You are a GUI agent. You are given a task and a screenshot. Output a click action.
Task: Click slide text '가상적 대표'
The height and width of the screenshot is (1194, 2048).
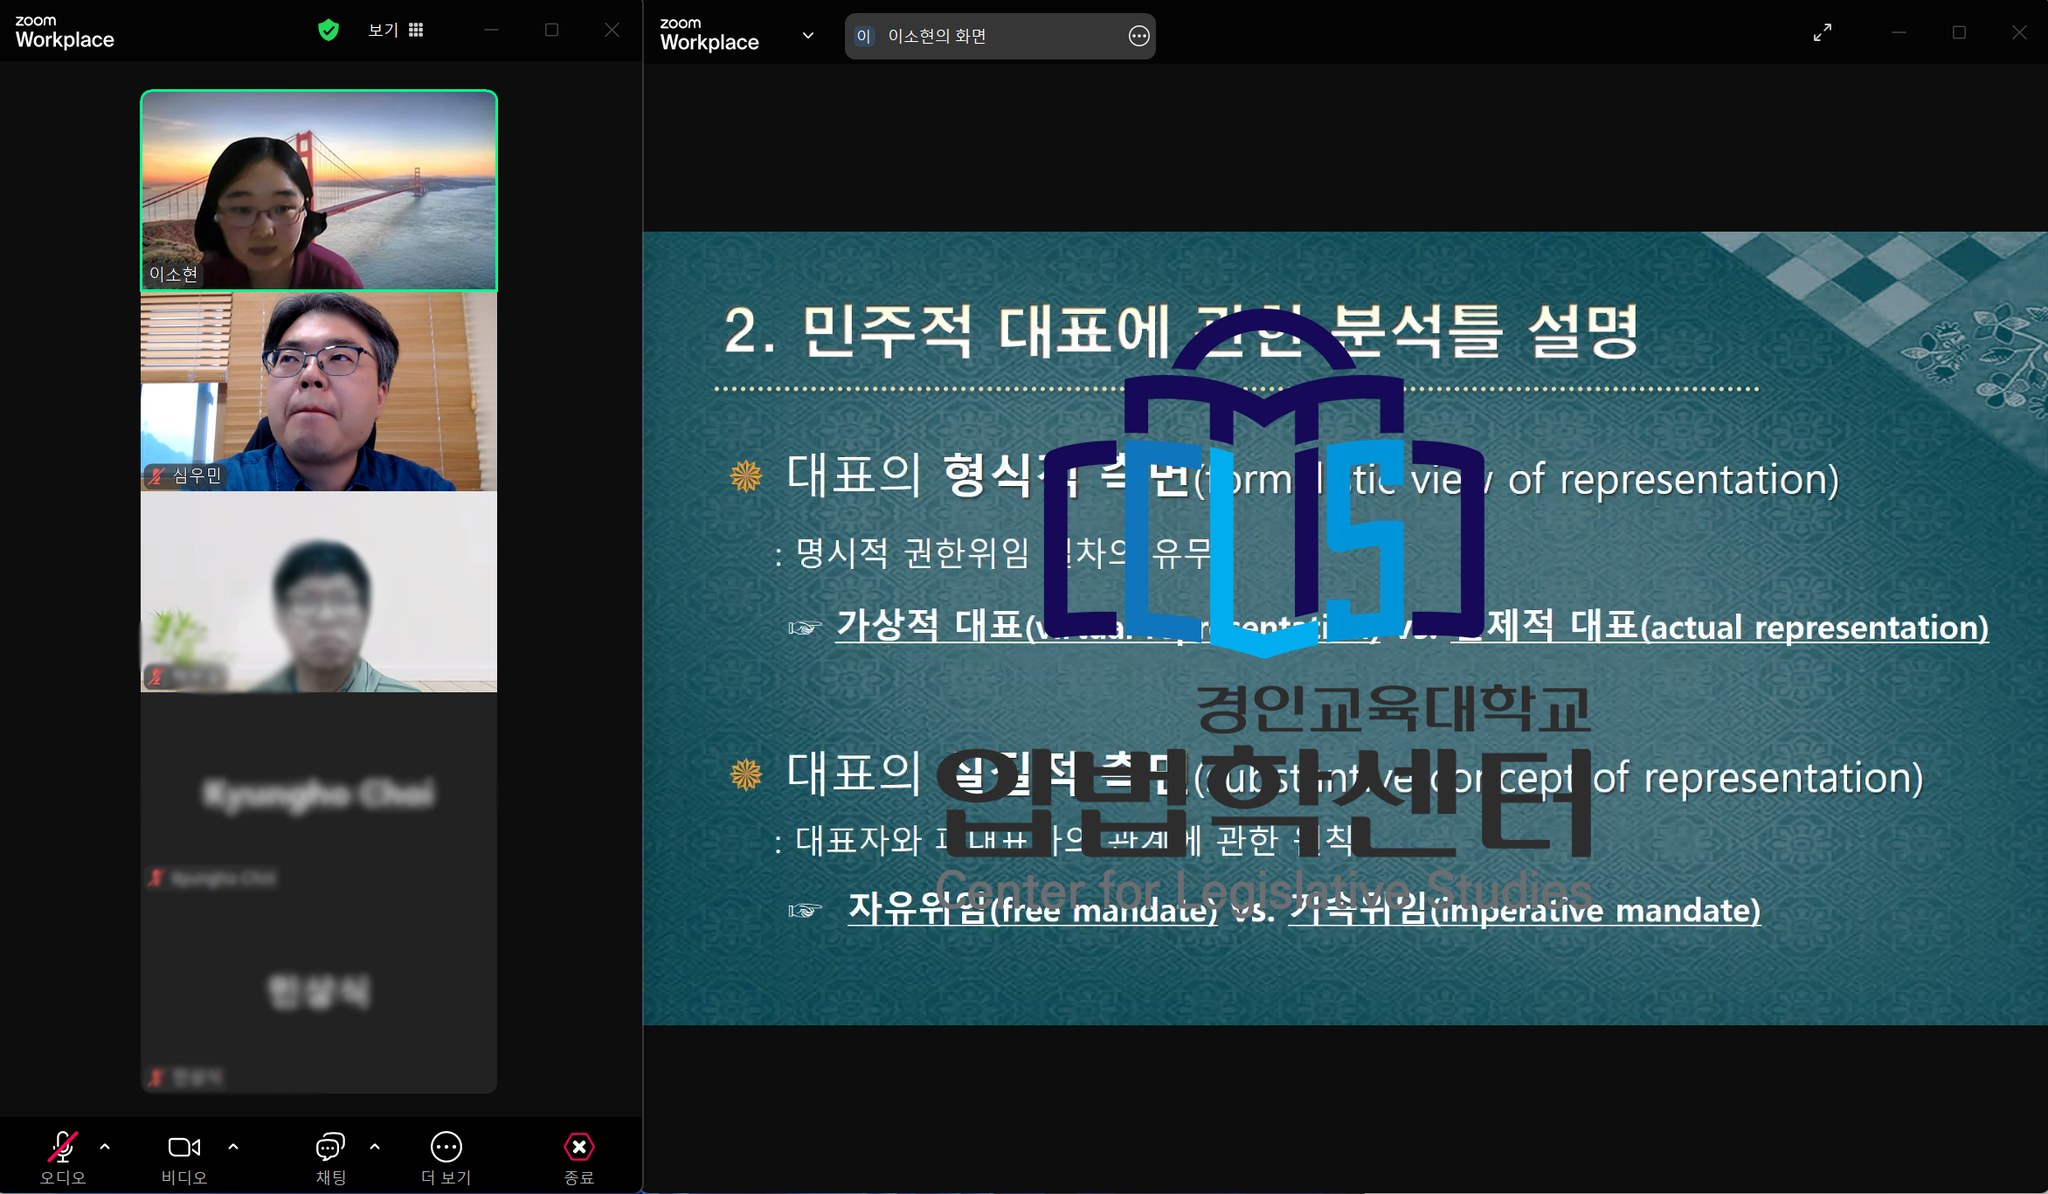[930, 626]
